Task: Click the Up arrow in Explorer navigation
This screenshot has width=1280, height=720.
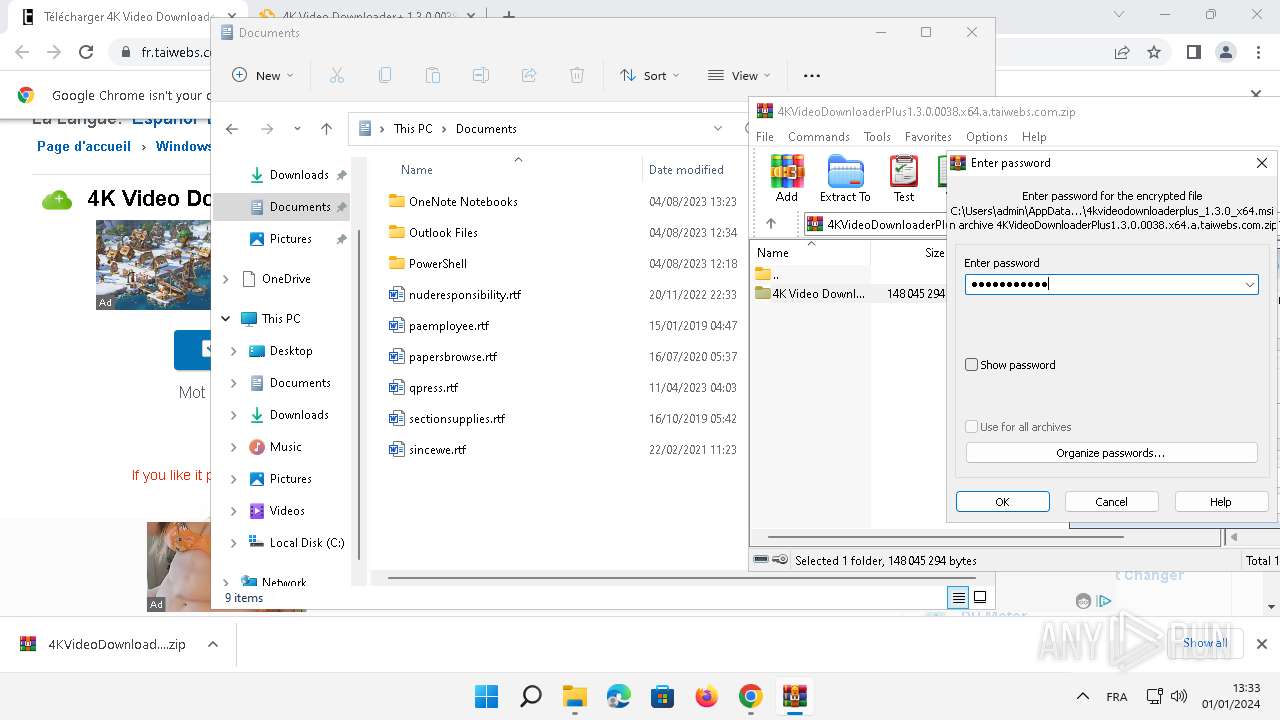Action: pyautogui.click(x=326, y=128)
